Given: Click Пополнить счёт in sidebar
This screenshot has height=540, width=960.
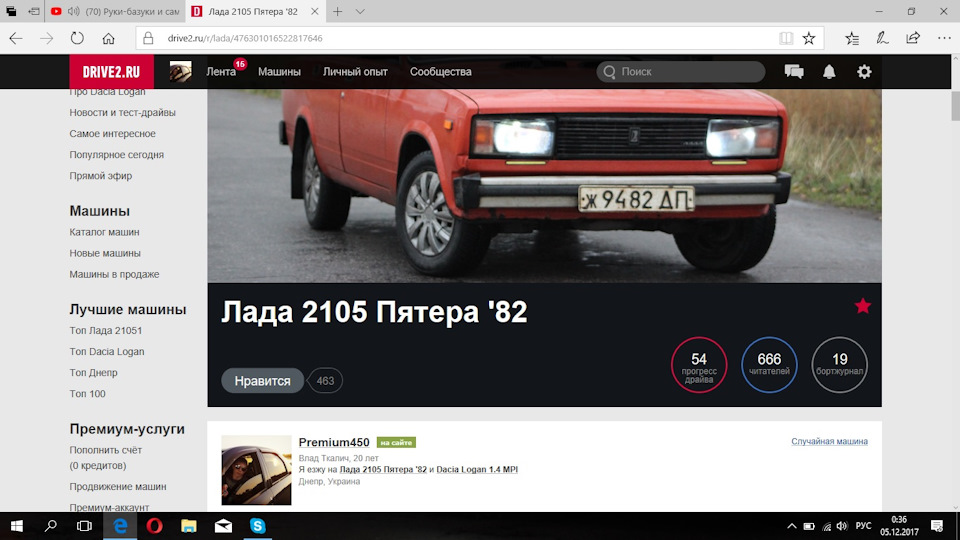Looking at the screenshot, I should click(x=105, y=450).
